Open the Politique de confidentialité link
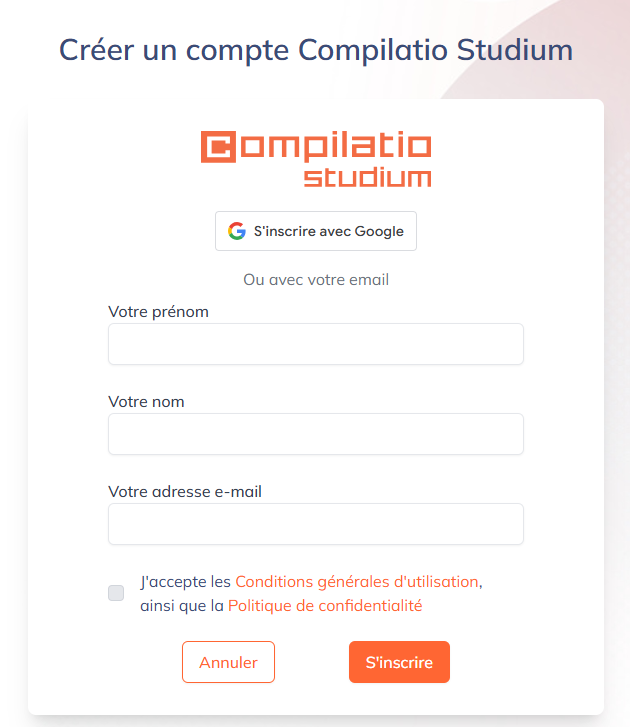Viewport: 630px width, 727px height. tap(325, 606)
